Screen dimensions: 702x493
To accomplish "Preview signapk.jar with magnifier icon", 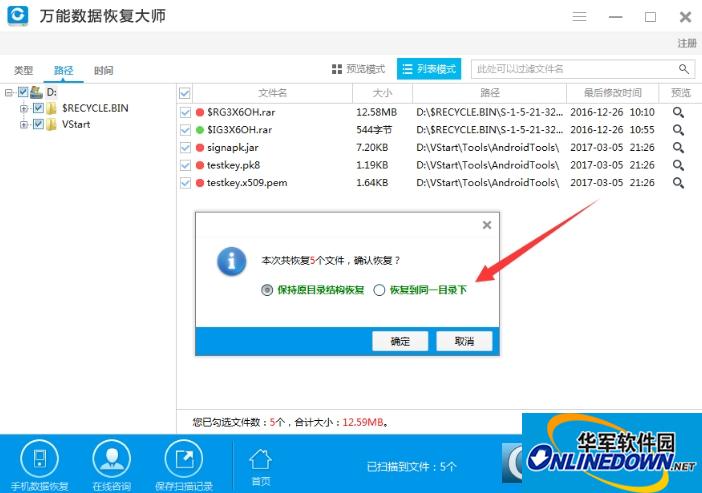I will (x=678, y=147).
